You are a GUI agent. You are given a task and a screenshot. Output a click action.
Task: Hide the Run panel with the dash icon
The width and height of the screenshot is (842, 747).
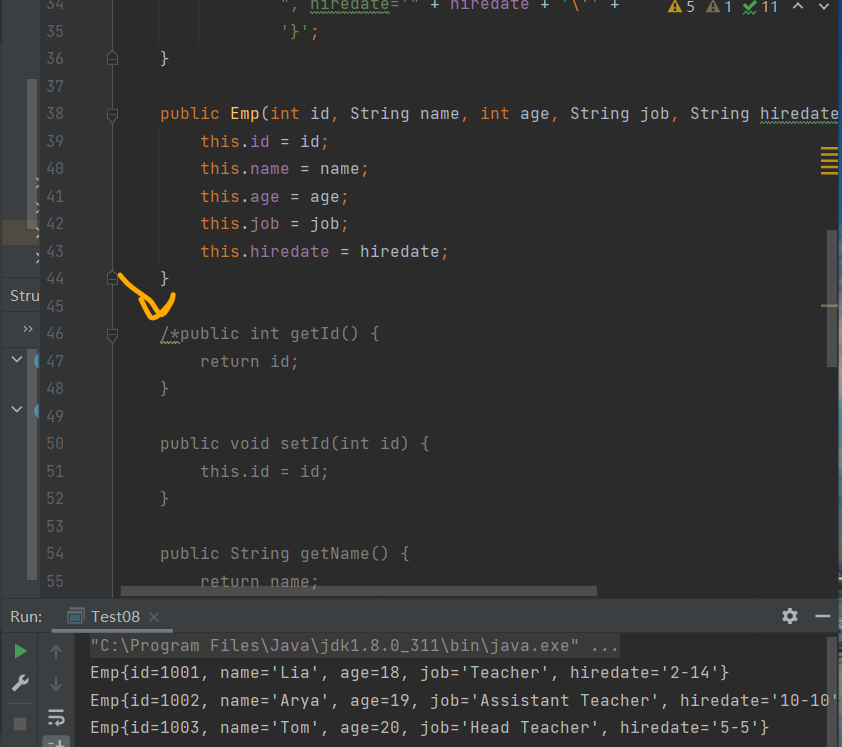(823, 616)
